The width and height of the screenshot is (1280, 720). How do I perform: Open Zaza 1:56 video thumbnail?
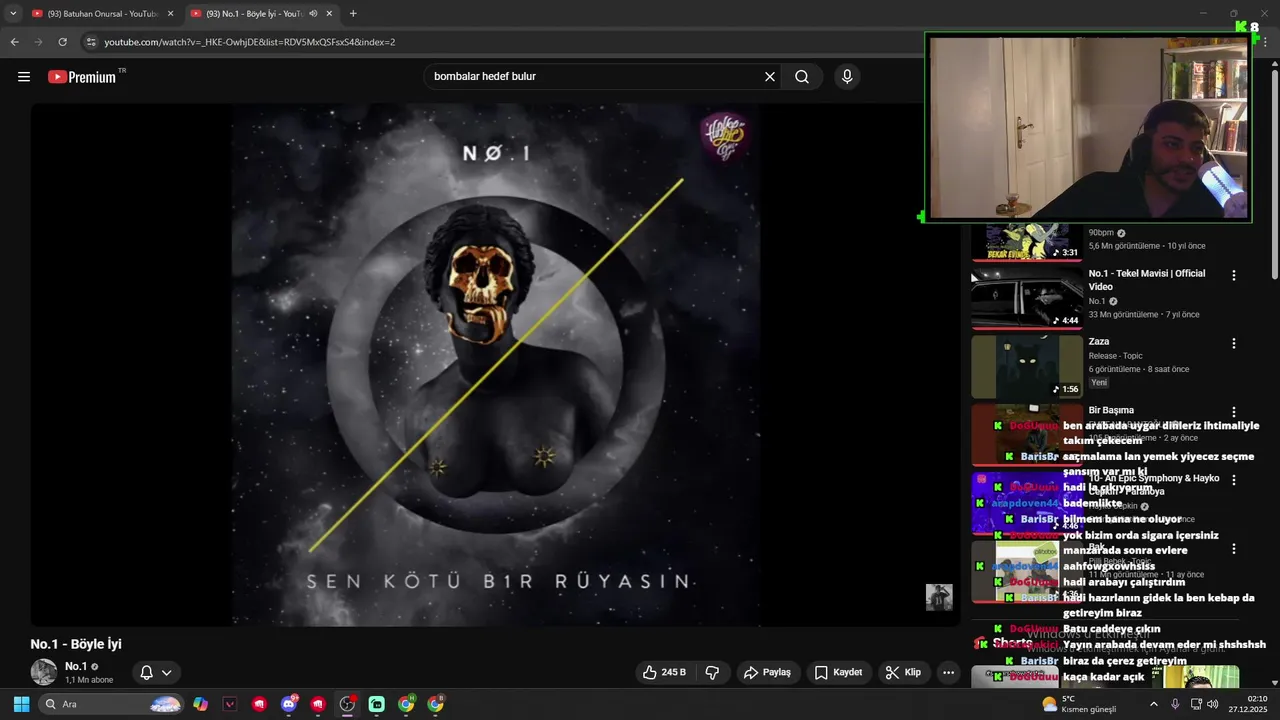[x=1027, y=366]
